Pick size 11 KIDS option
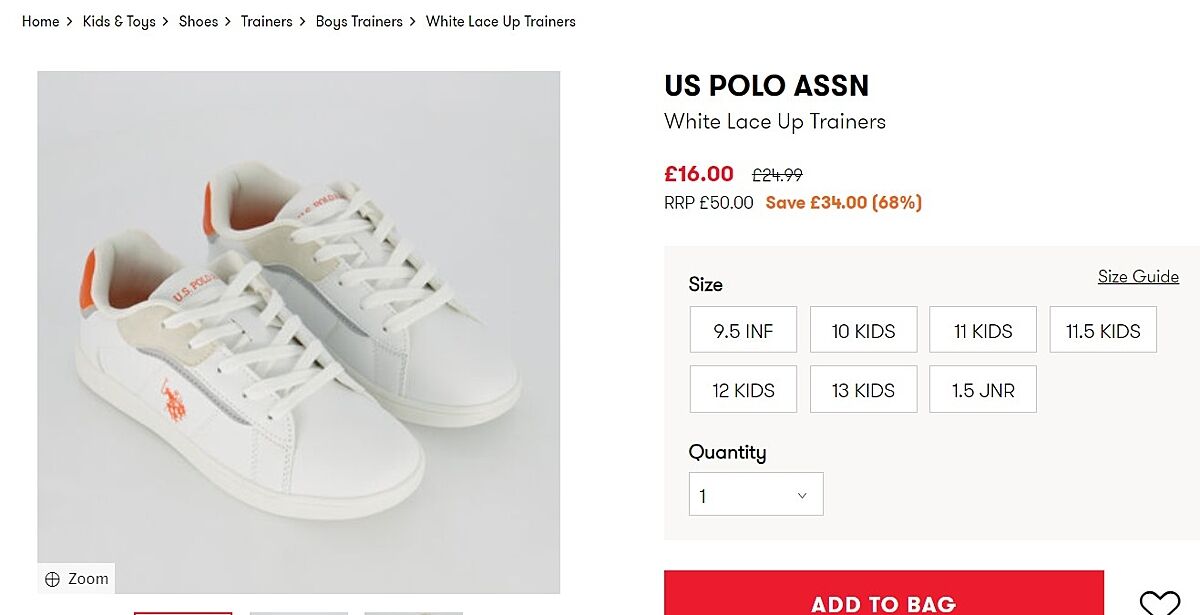This screenshot has width=1200, height=615. click(983, 331)
